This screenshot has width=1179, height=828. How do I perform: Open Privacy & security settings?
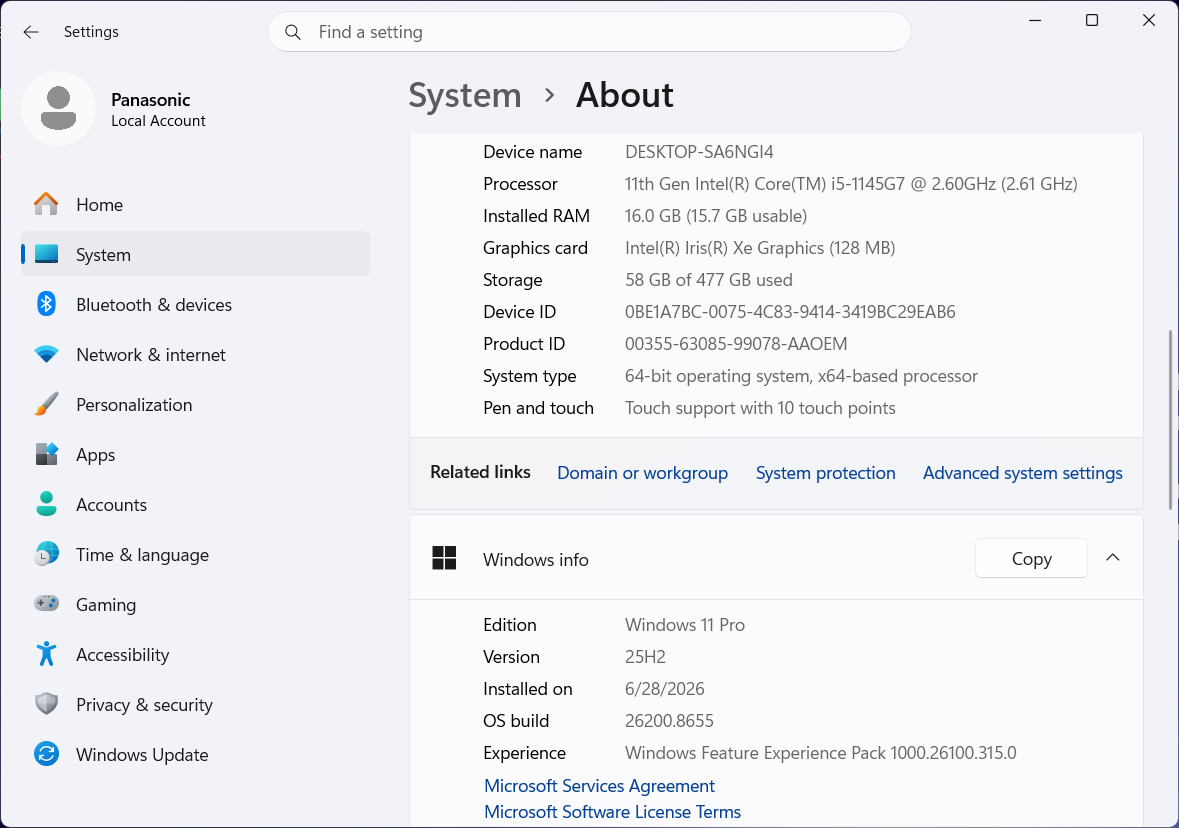pyautogui.click(x=195, y=704)
